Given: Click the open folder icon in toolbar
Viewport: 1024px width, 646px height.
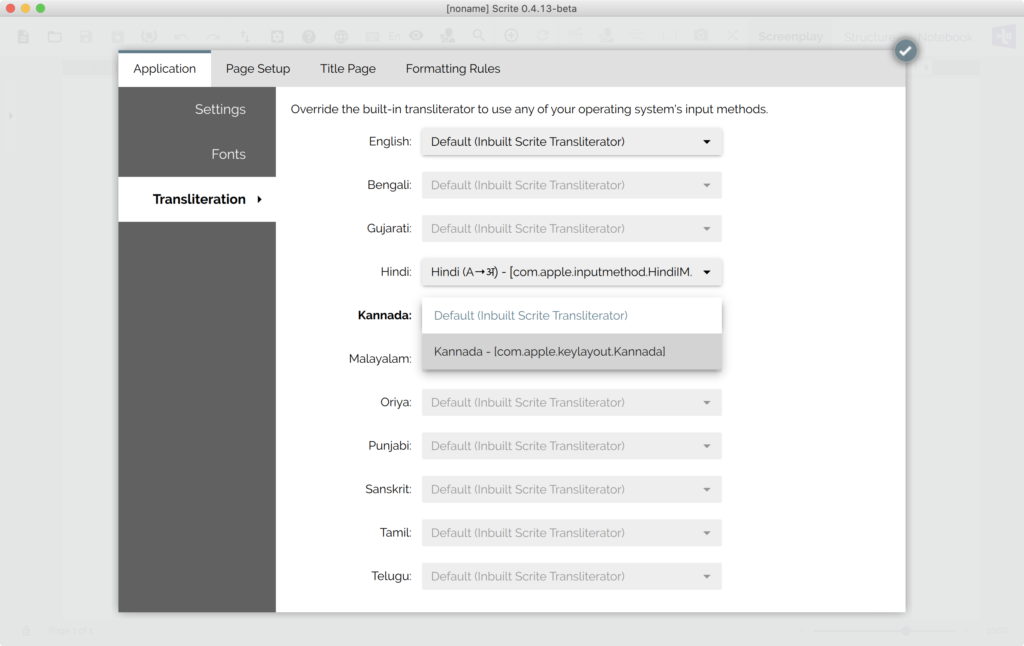Looking at the screenshot, I should coord(55,37).
